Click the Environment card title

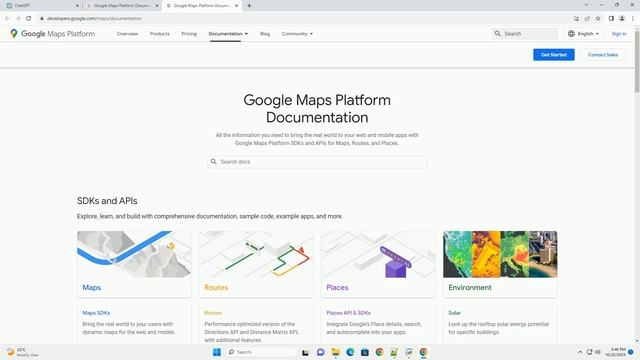[x=470, y=287]
